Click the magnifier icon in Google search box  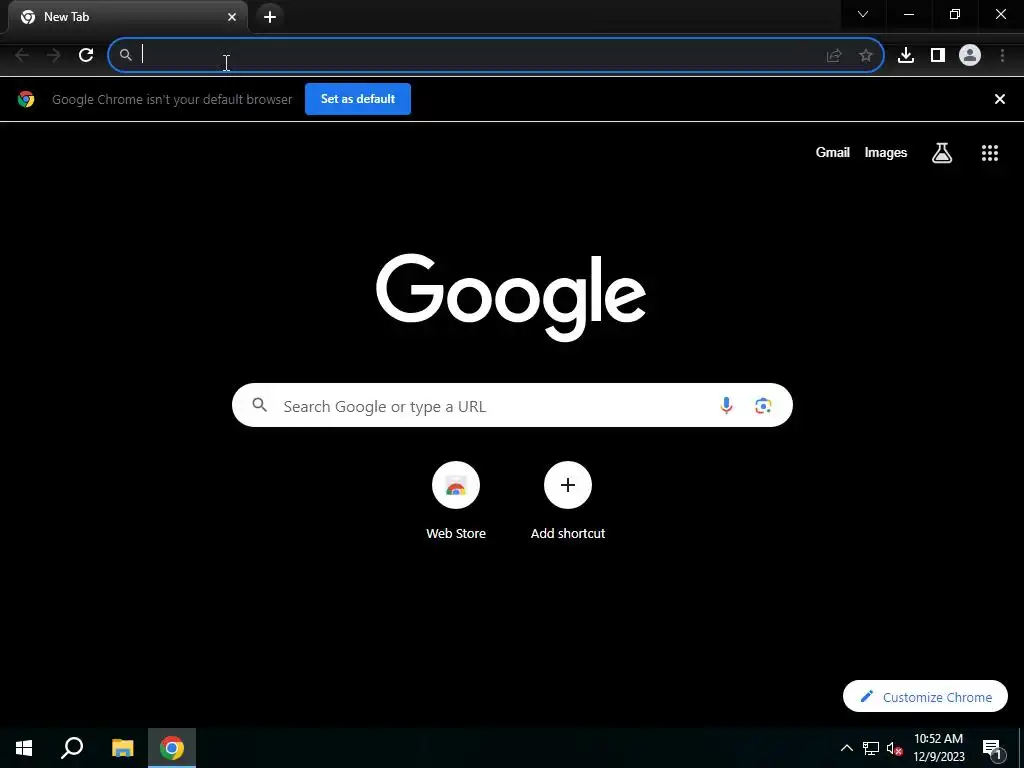click(260, 405)
